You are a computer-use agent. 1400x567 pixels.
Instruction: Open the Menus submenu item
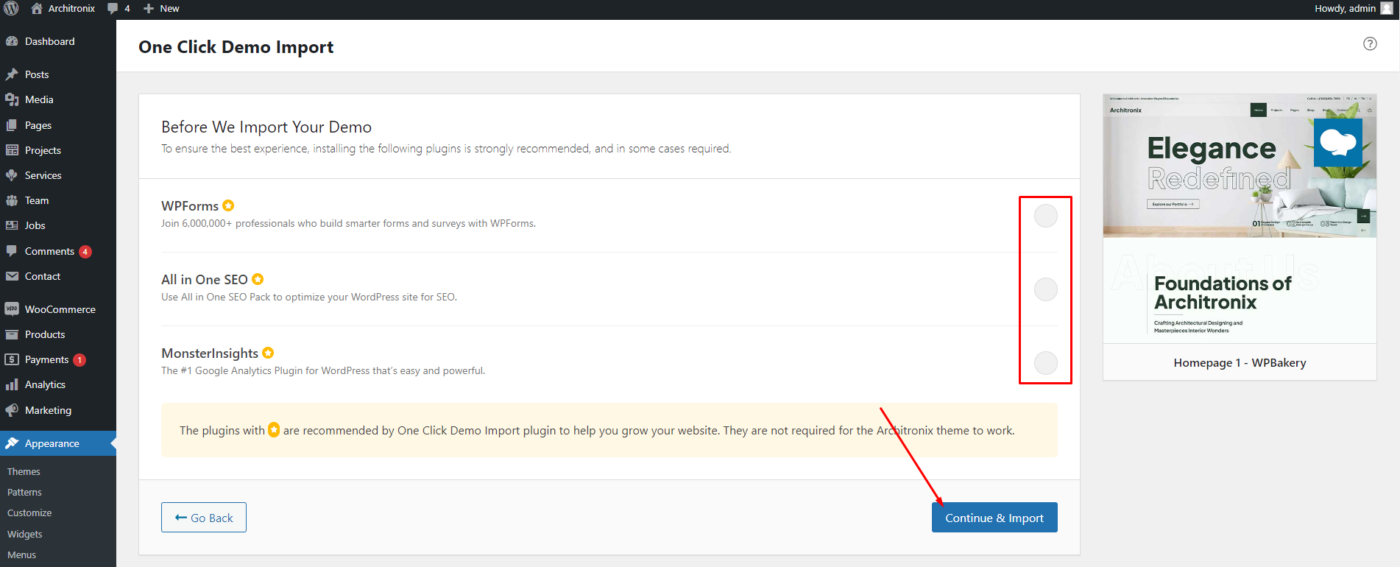(x=22, y=555)
